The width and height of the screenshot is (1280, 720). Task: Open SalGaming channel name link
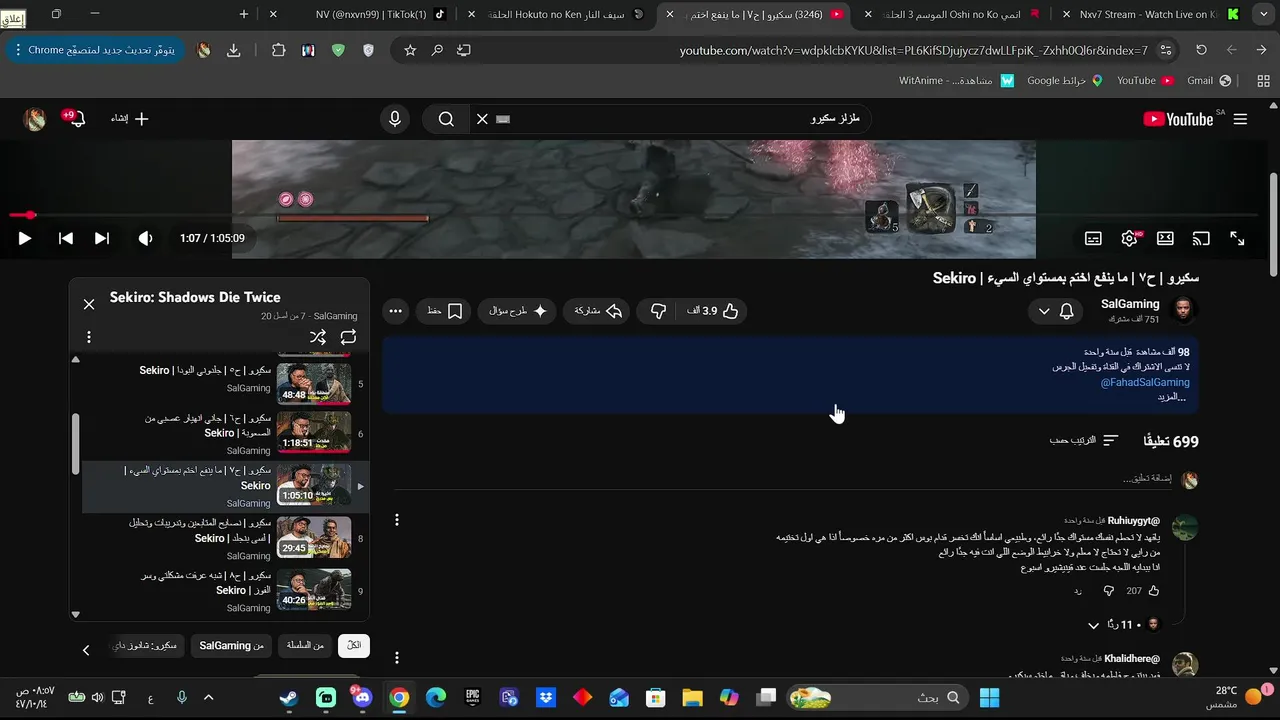click(1130, 304)
